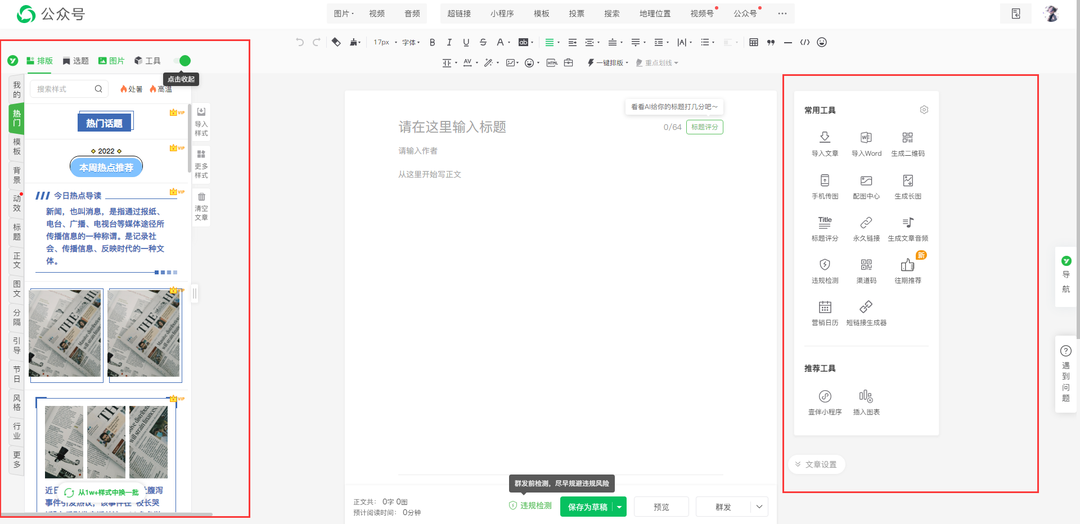Insert a horizontal divider line

pyautogui.click(x=788, y=42)
